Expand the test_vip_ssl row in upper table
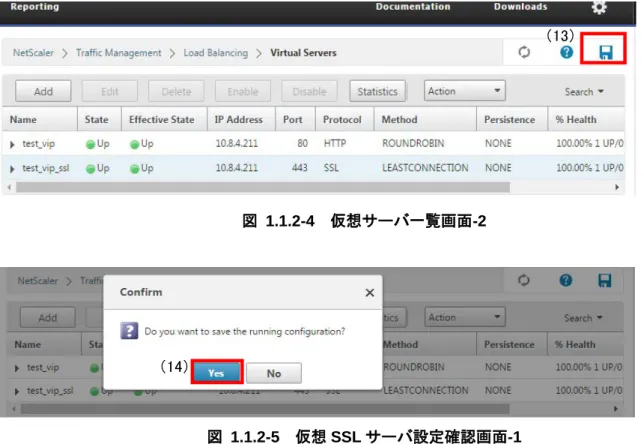This screenshot has height=444, width=644. (x=12, y=169)
